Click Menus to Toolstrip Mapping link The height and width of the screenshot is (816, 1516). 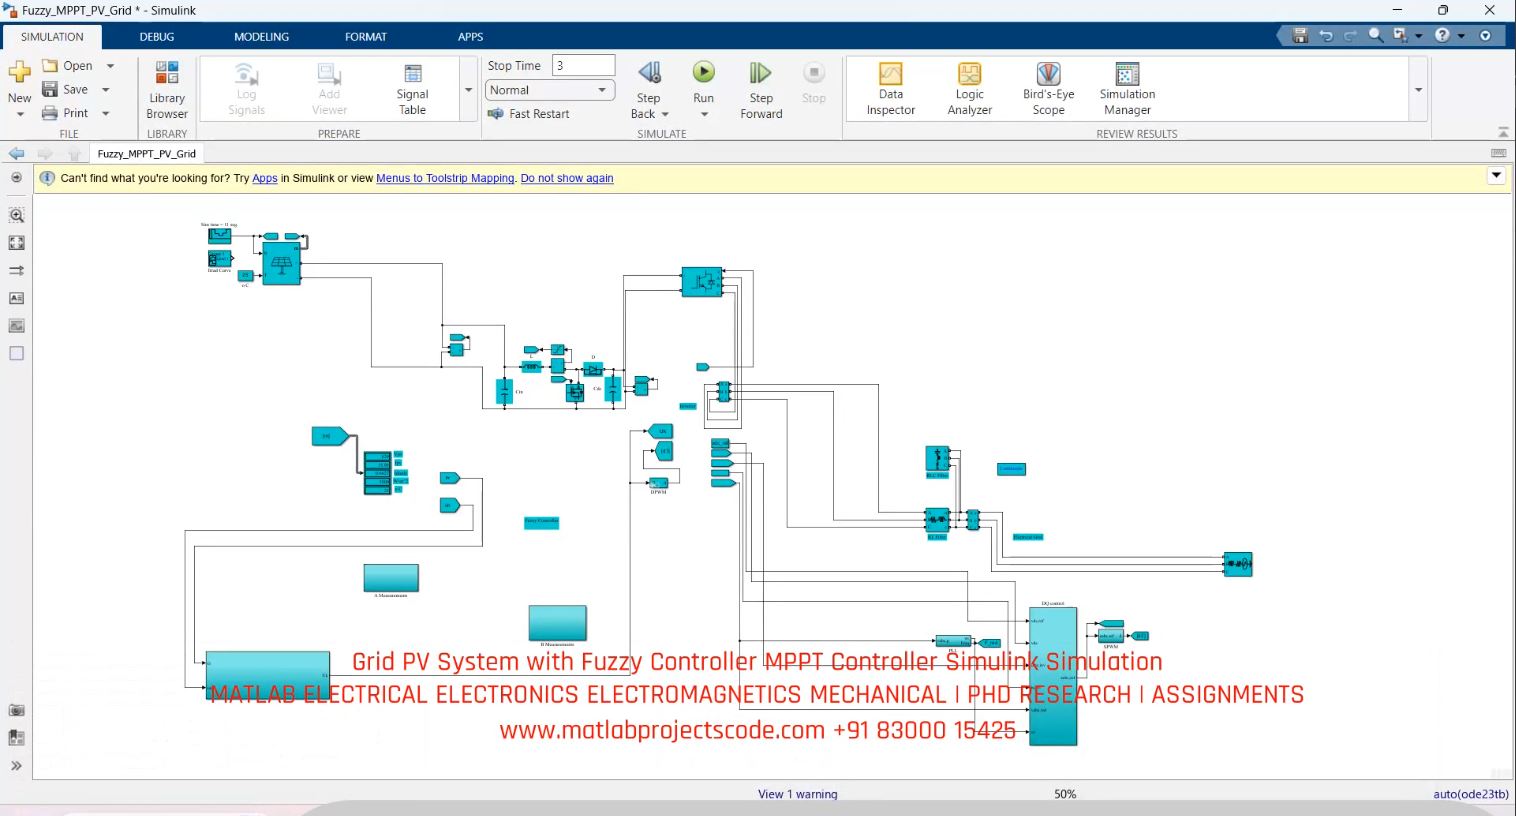tap(445, 178)
